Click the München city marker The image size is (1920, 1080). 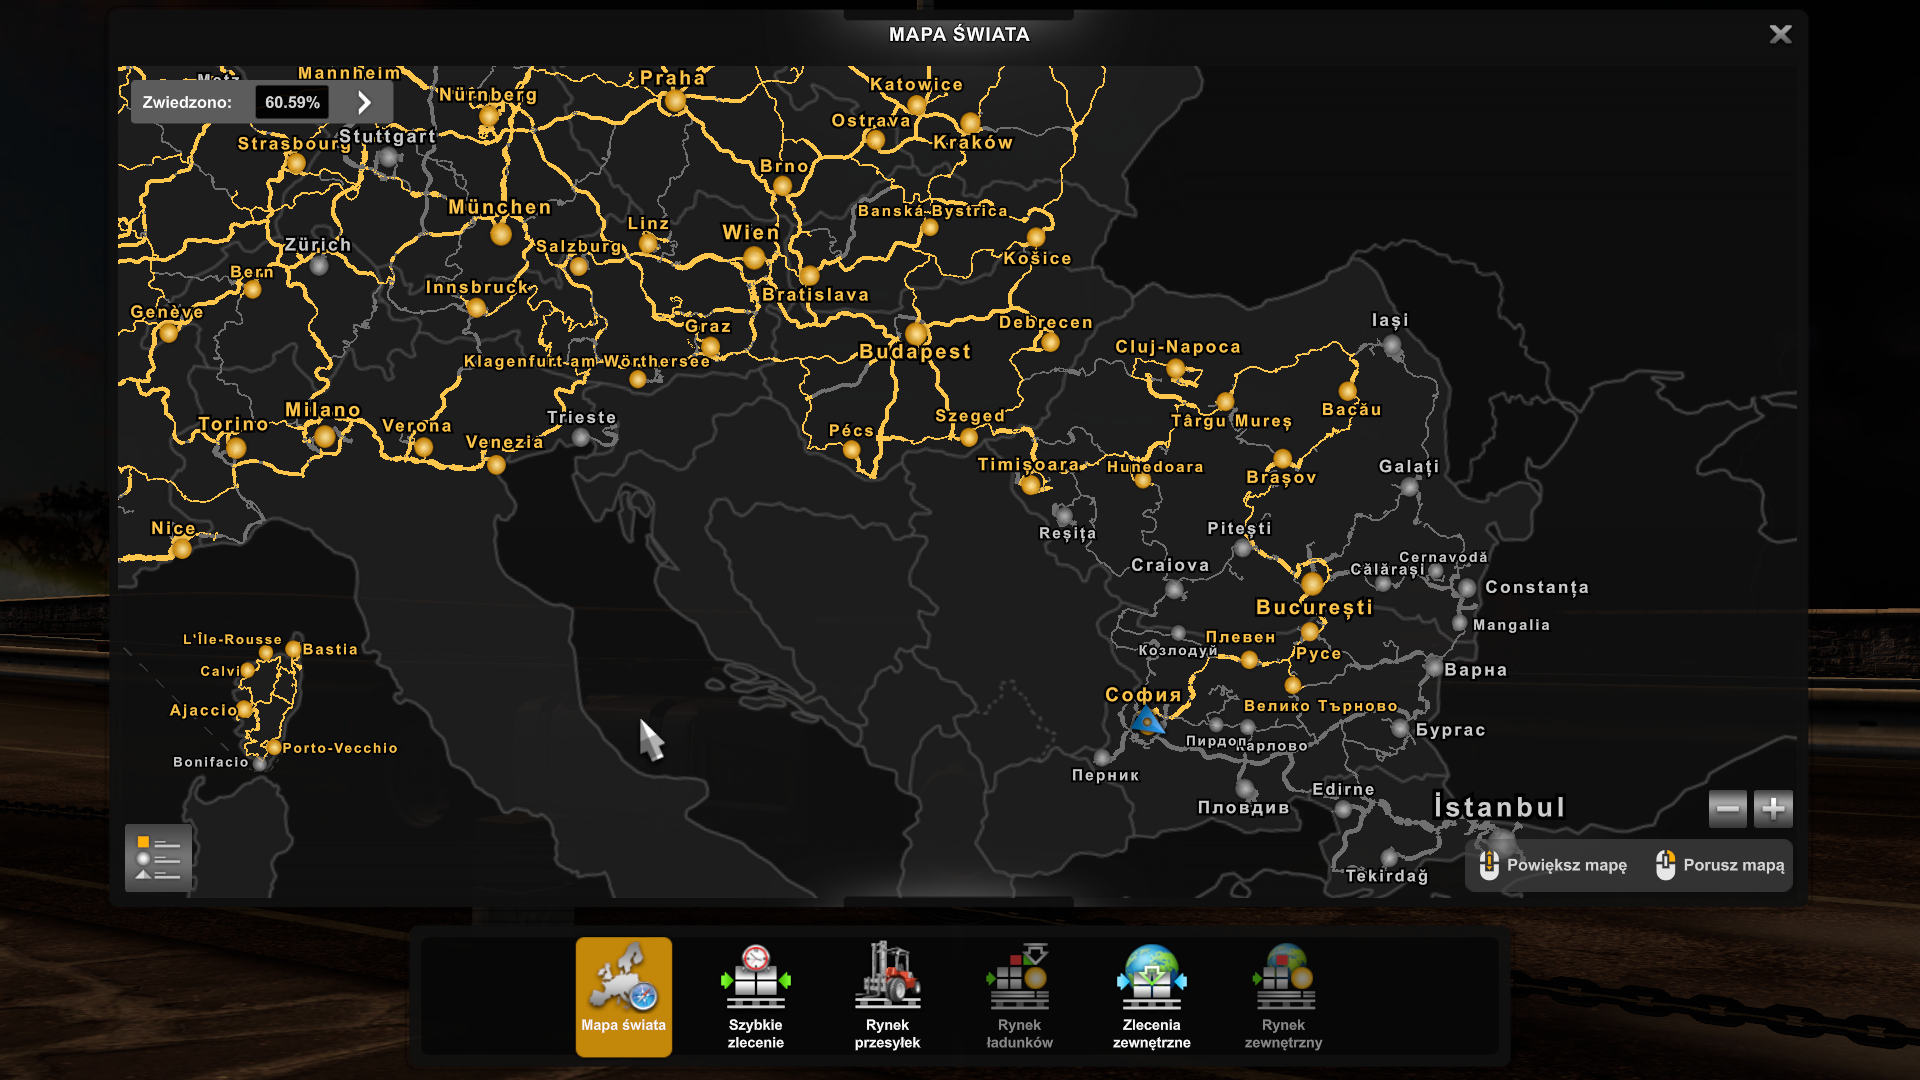click(x=501, y=234)
